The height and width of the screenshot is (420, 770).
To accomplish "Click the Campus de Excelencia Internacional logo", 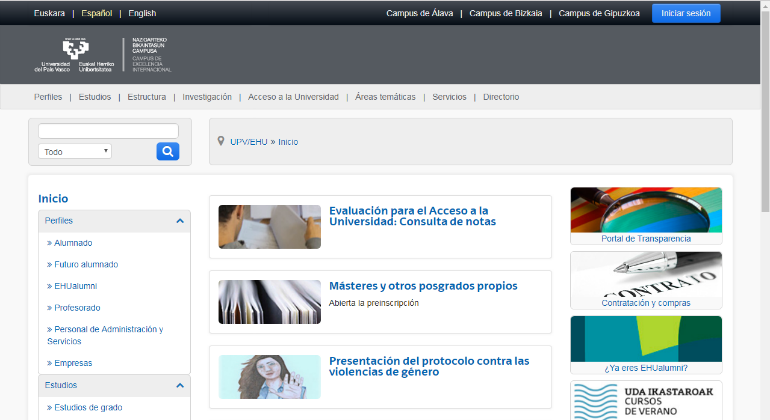I will click(x=151, y=55).
